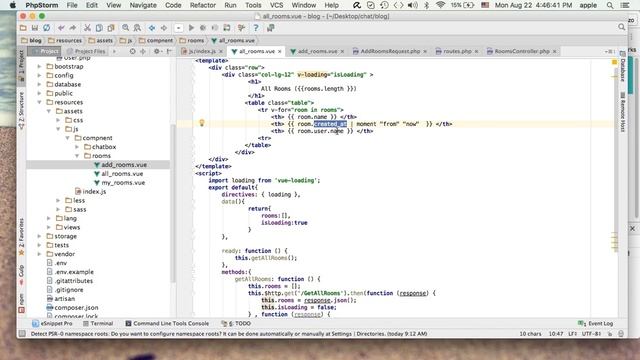Open the Favorites tool window
The width and height of the screenshot is (640, 360).
(22, 237)
